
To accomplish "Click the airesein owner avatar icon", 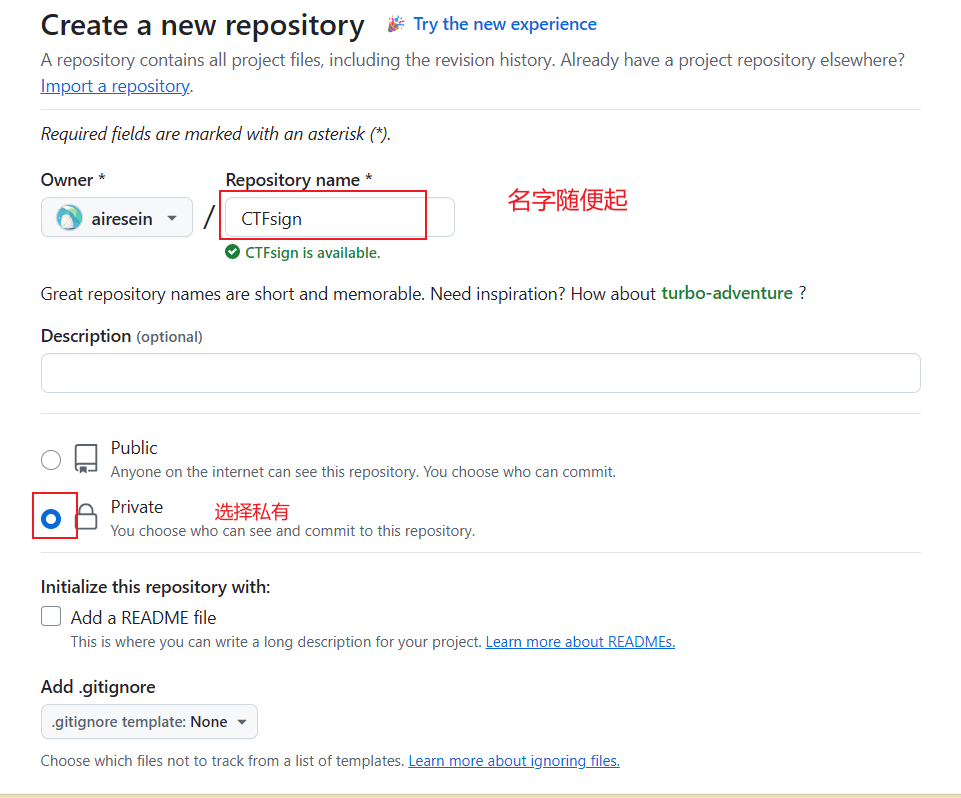I will pos(69,218).
